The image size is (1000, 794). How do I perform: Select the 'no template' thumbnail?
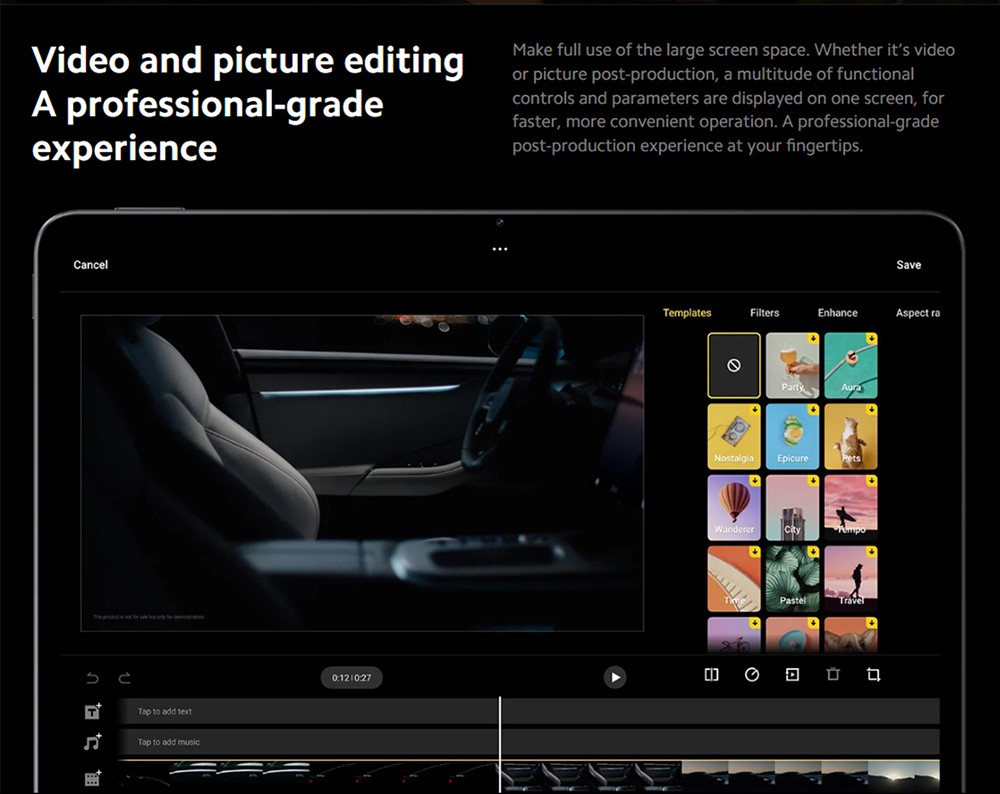[734, 366]
